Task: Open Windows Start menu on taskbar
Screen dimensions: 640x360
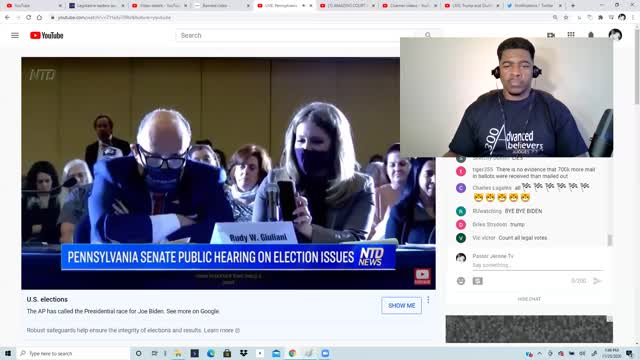Action: coord(8,353)
